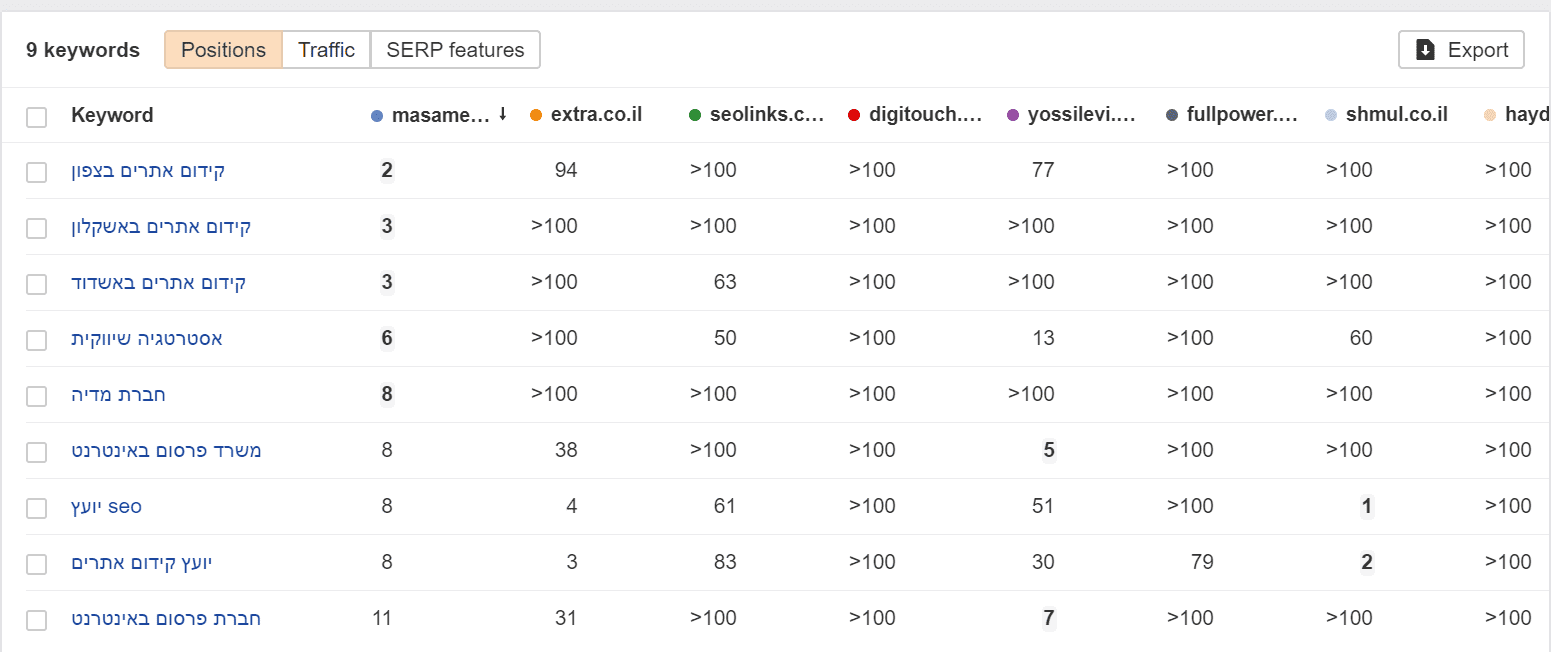Viewport: 1551px width, 652px height.
Task: Switch to the Traffic tab
Action: pos(326,50)
